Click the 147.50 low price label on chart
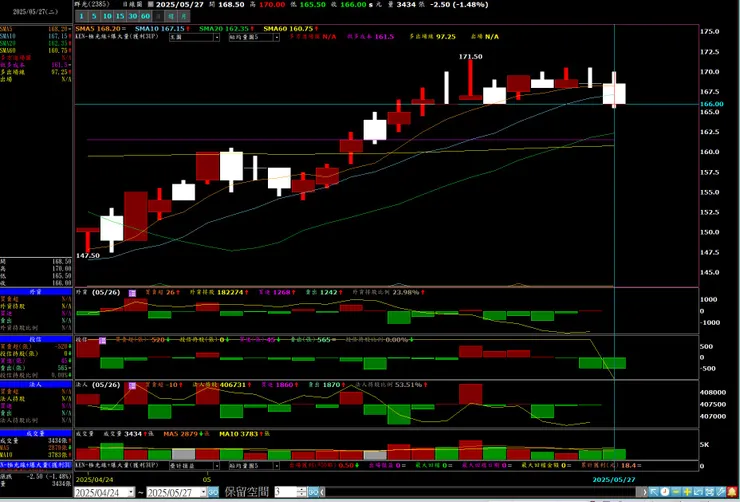Screen dimensions: 740x502 point(88,256)
